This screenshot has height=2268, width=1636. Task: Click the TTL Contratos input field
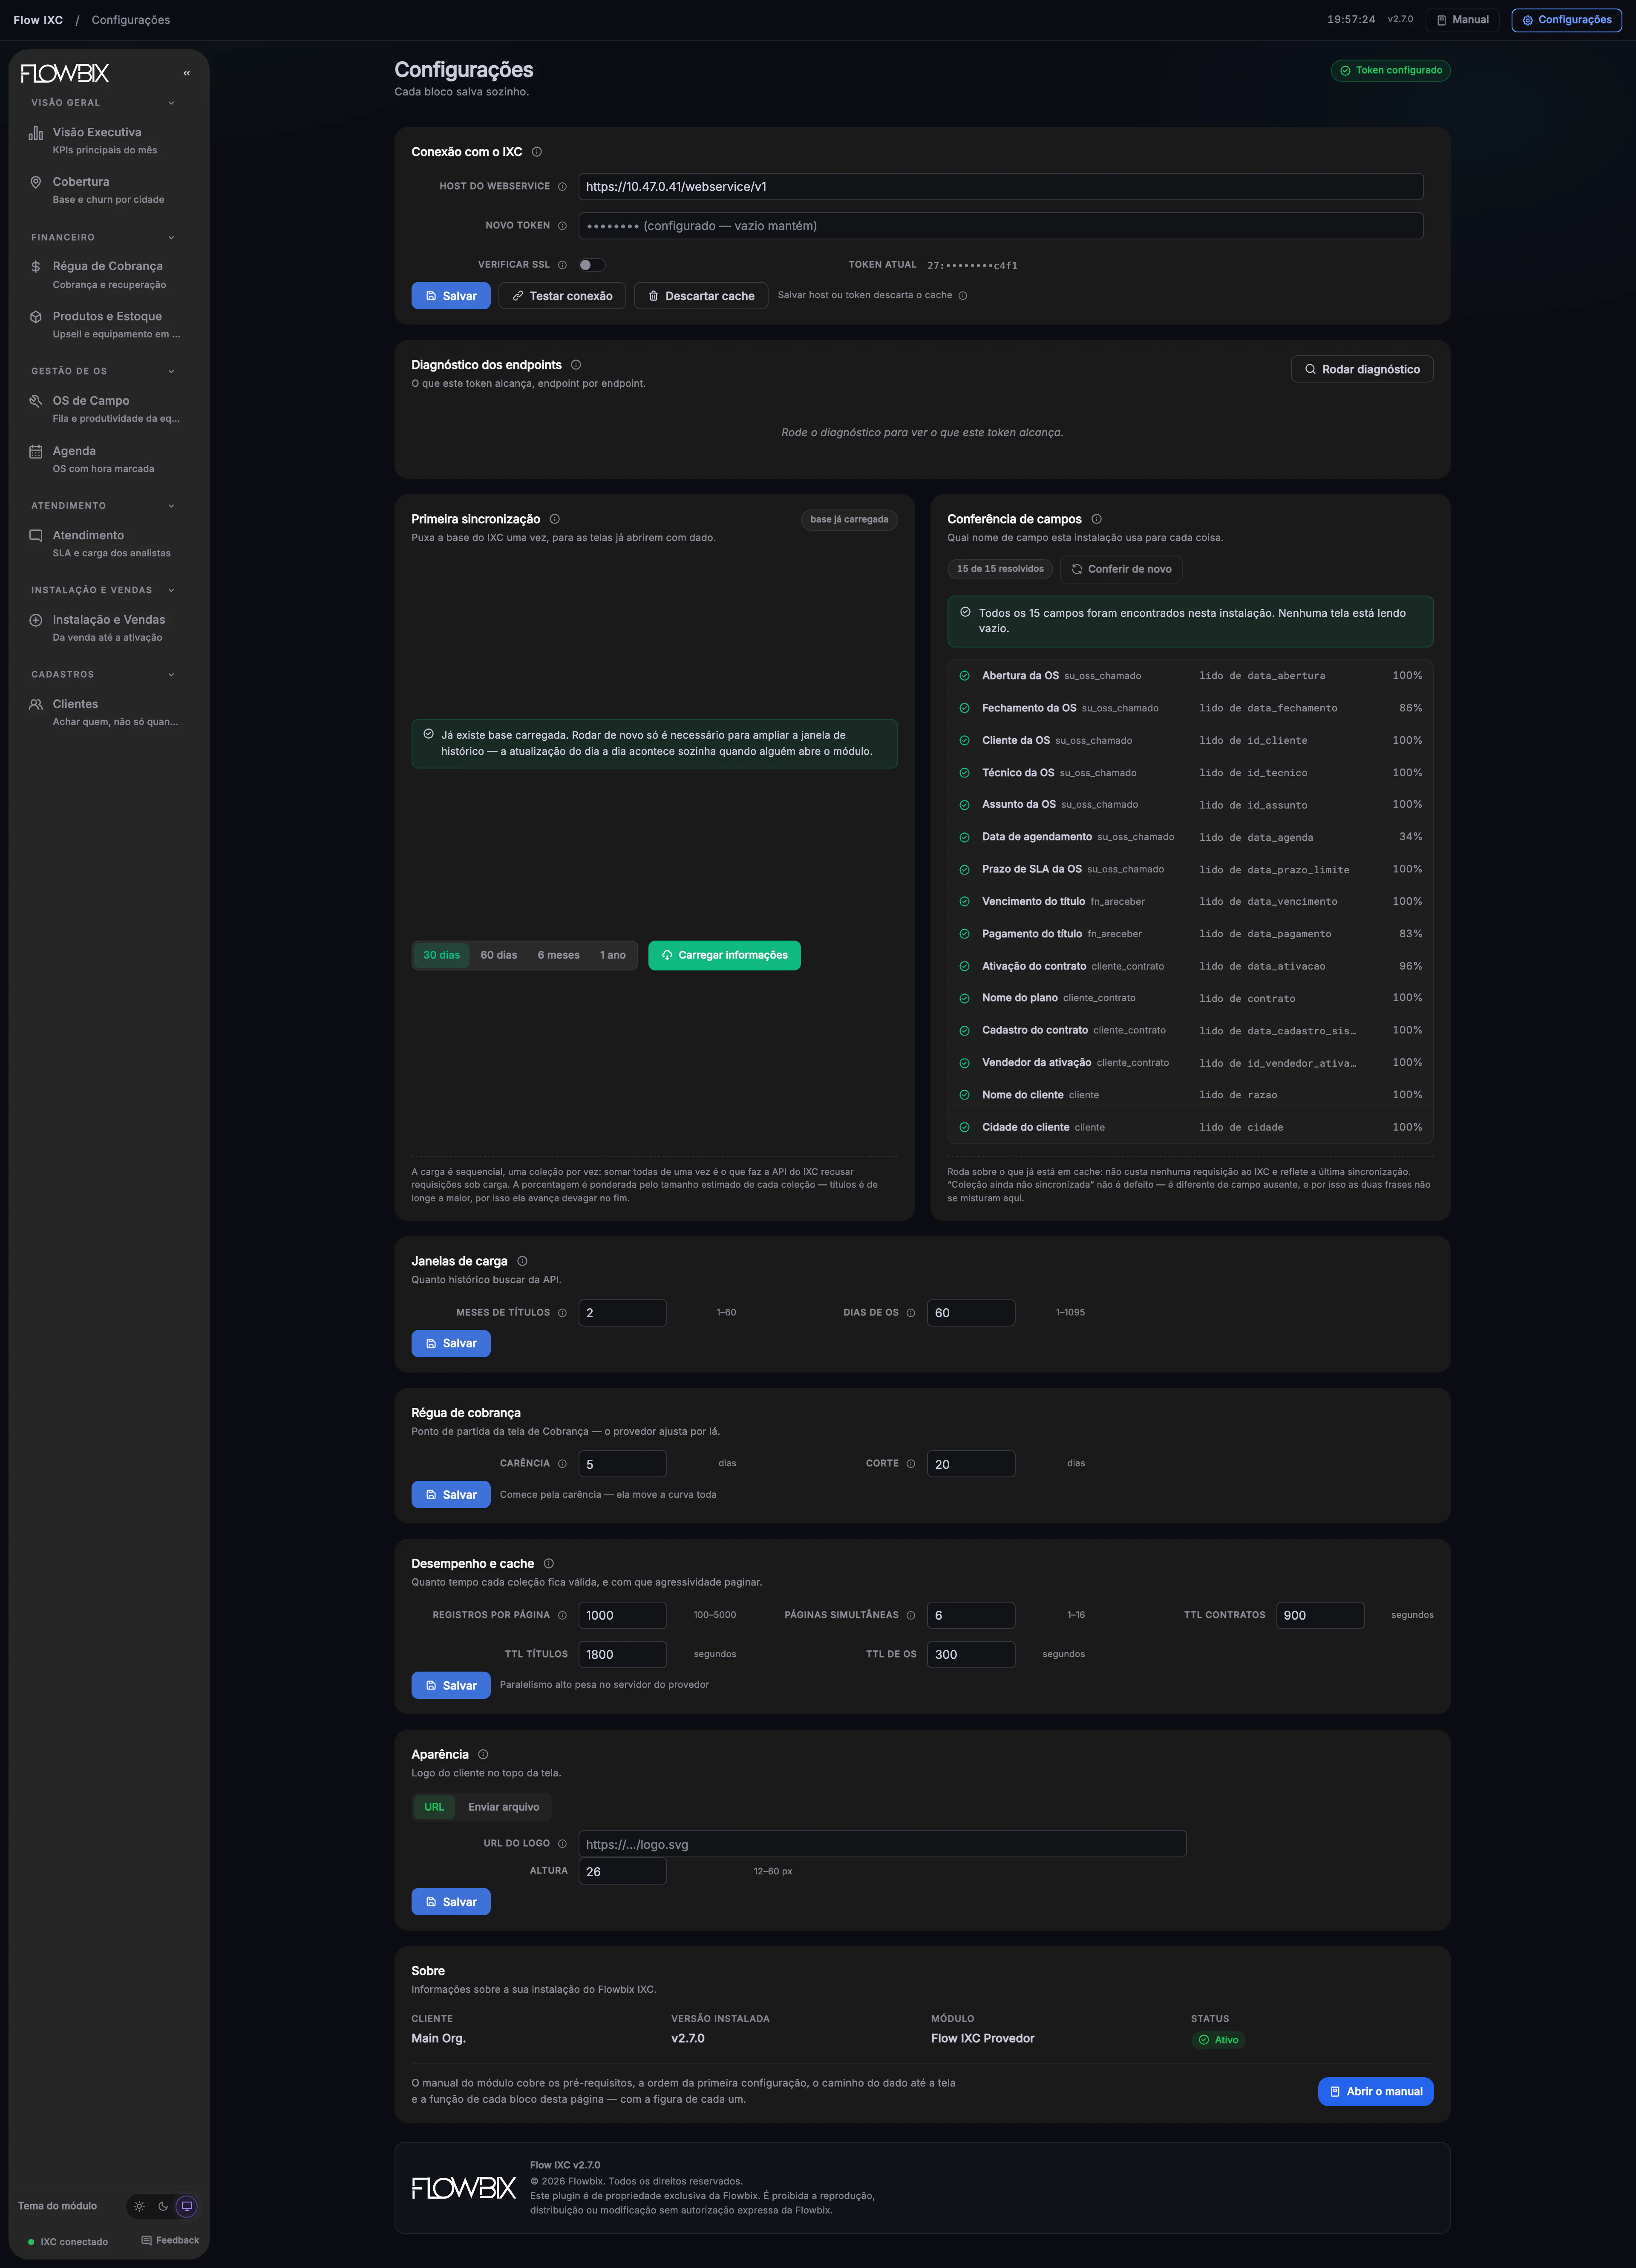1320,1615
